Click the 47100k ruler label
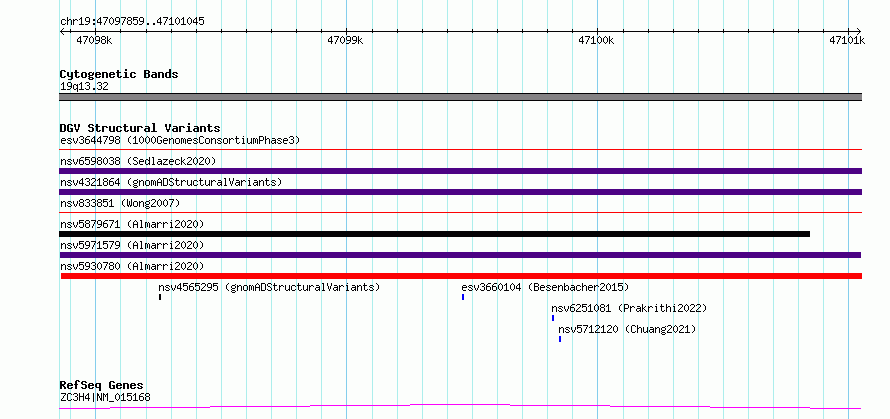This screenshot has height=419, width=890. coord(596,40)
